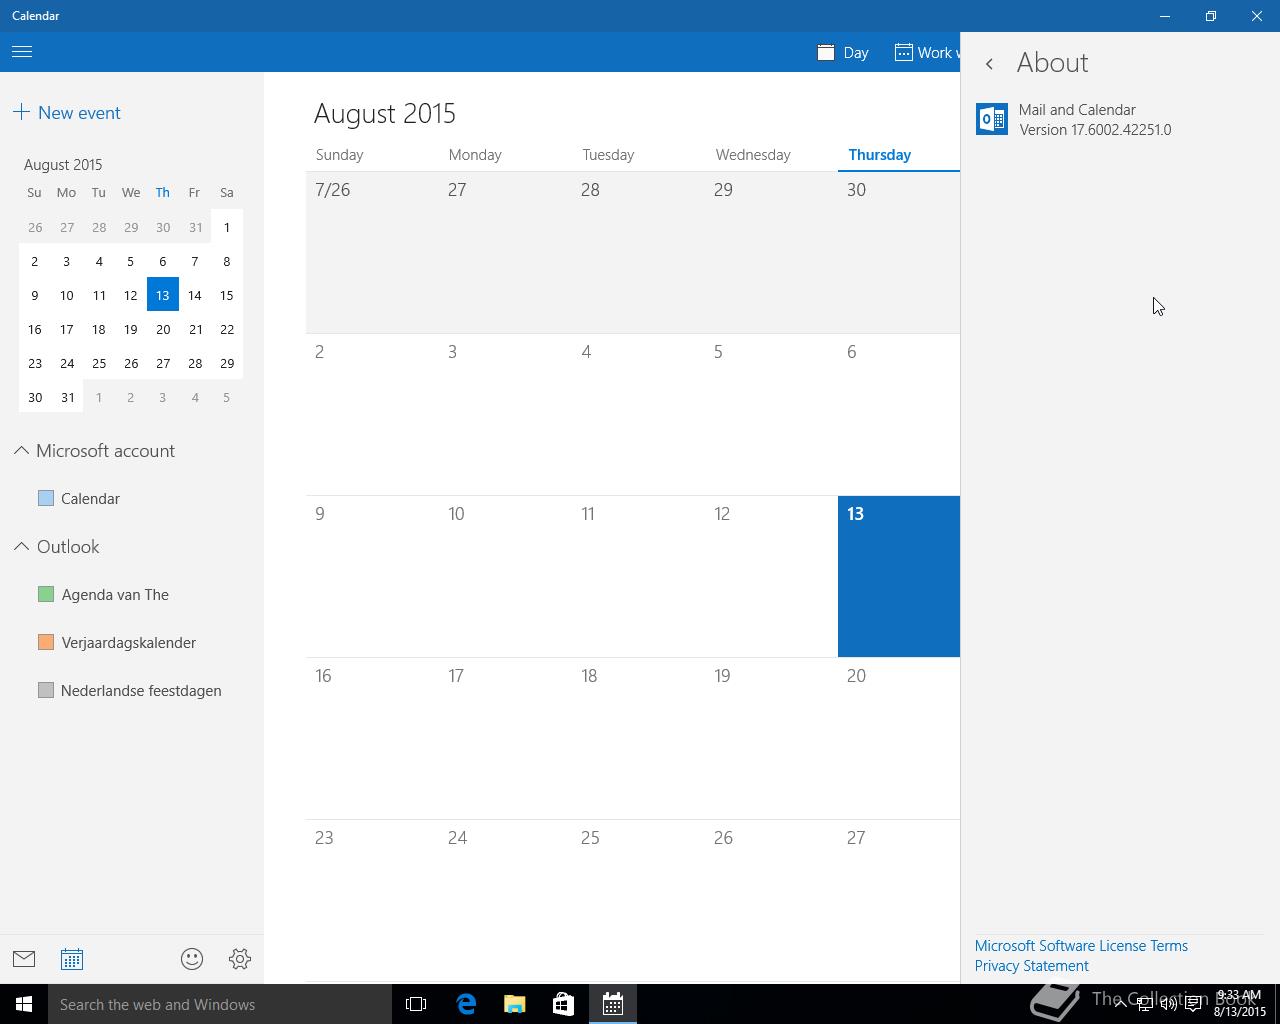Select July 26 in mini calendar

pos(35,227)
